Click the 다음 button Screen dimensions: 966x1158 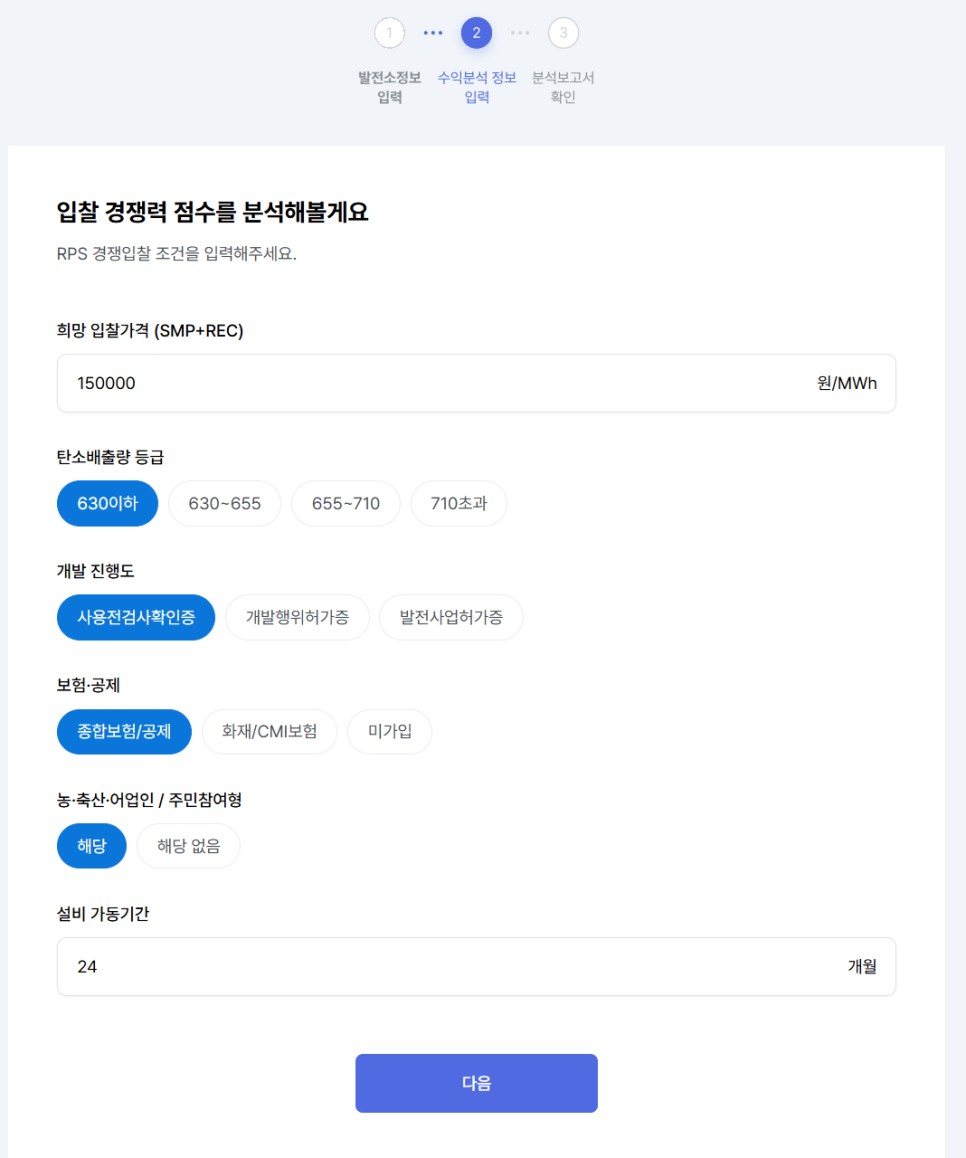[x=476, y=1083]
